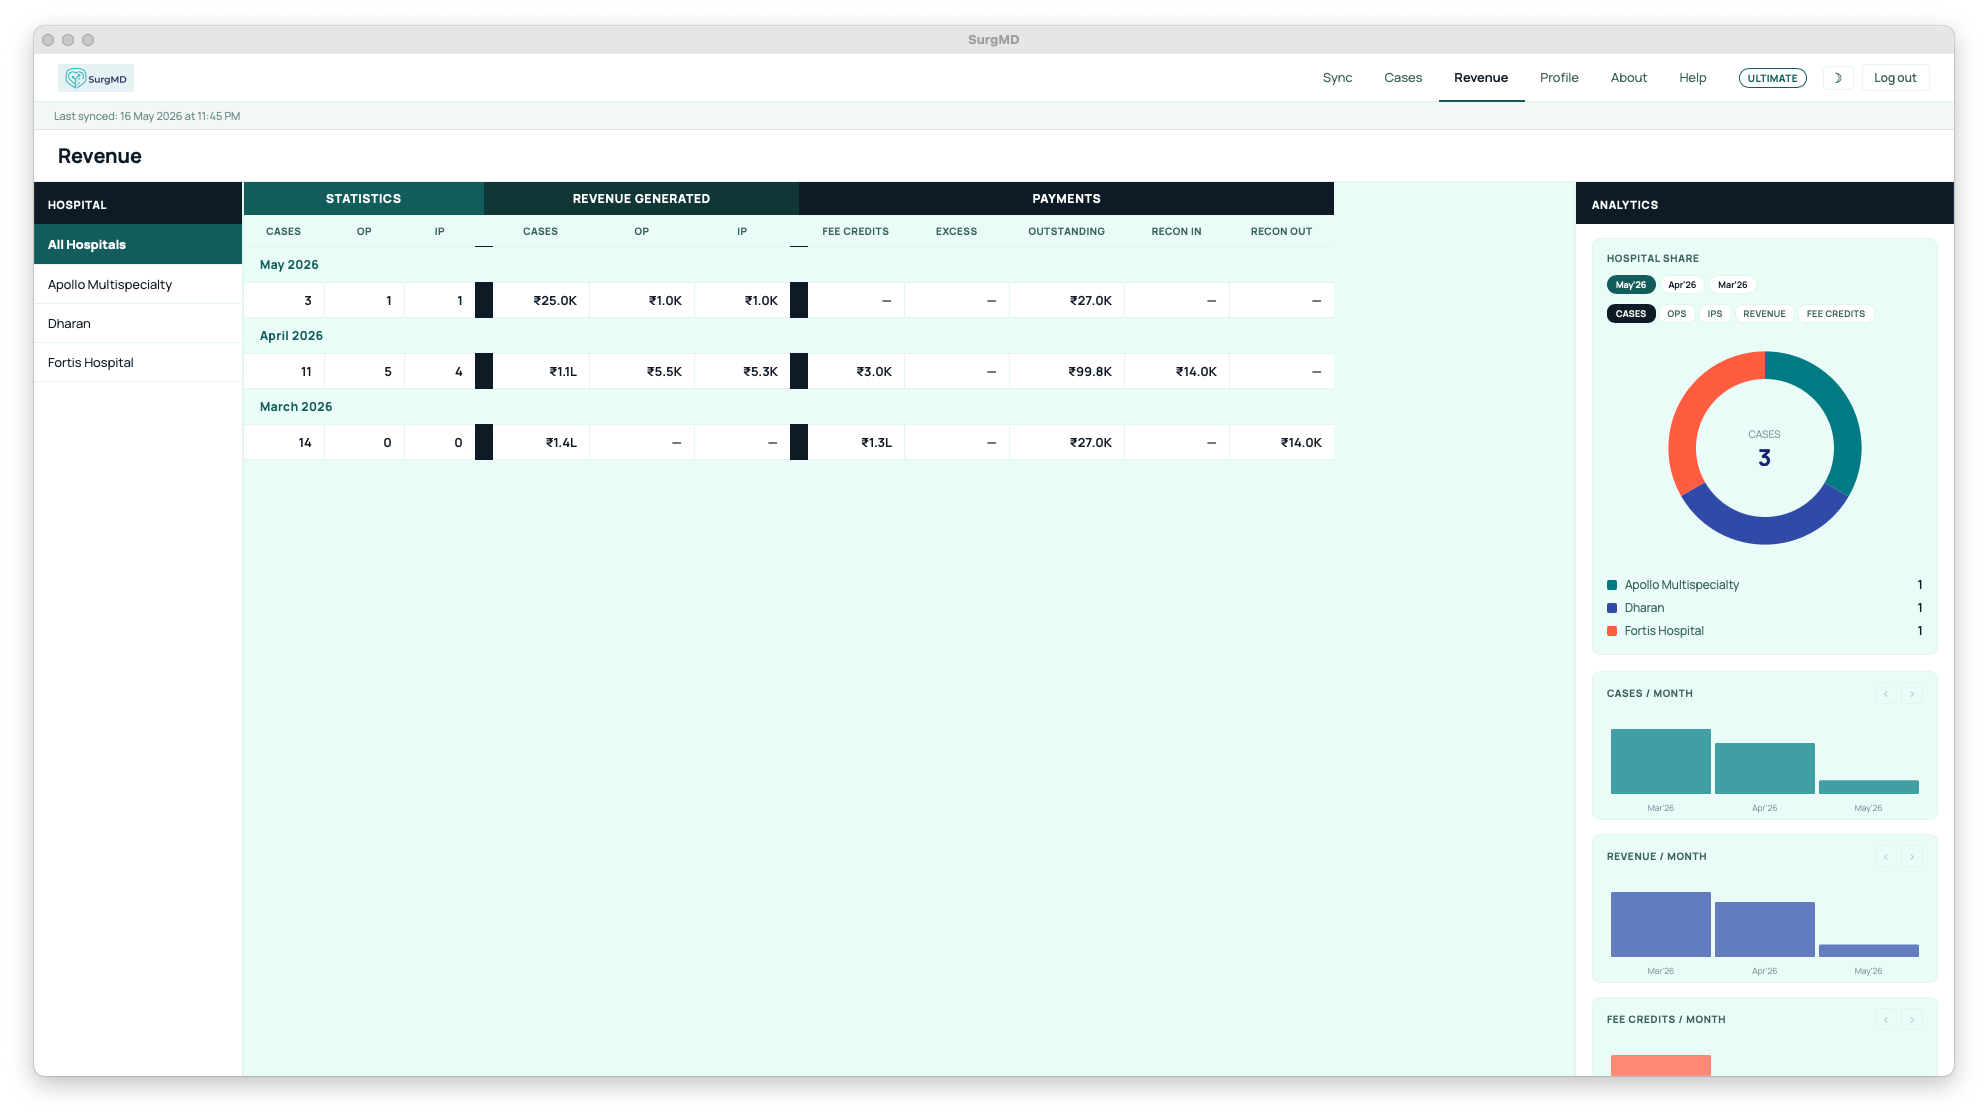The height and width of the screenshot is (1118, 1988).
Task: Click the RECON OUT column header
Action: point(1282,232)
